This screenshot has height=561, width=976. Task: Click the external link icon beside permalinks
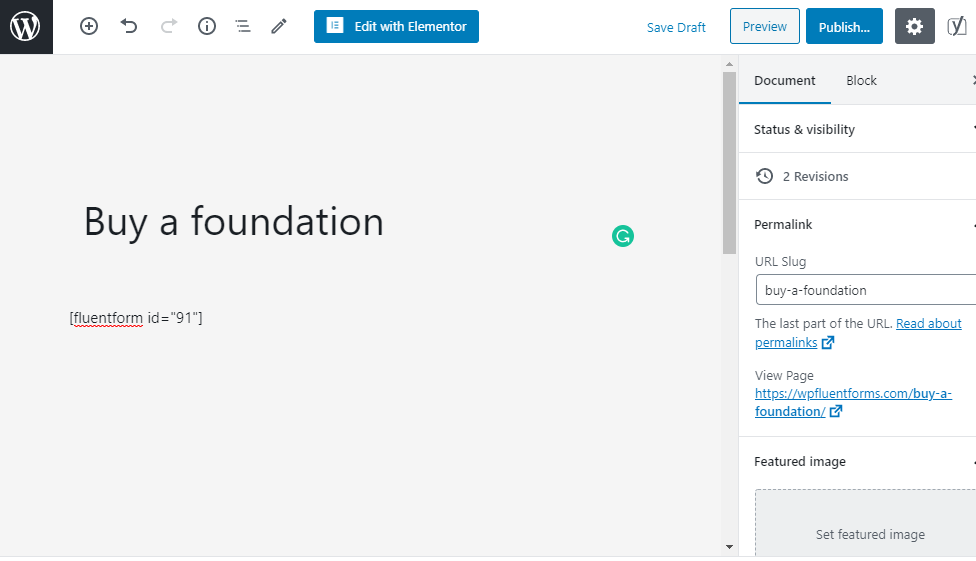pos(828,342)
